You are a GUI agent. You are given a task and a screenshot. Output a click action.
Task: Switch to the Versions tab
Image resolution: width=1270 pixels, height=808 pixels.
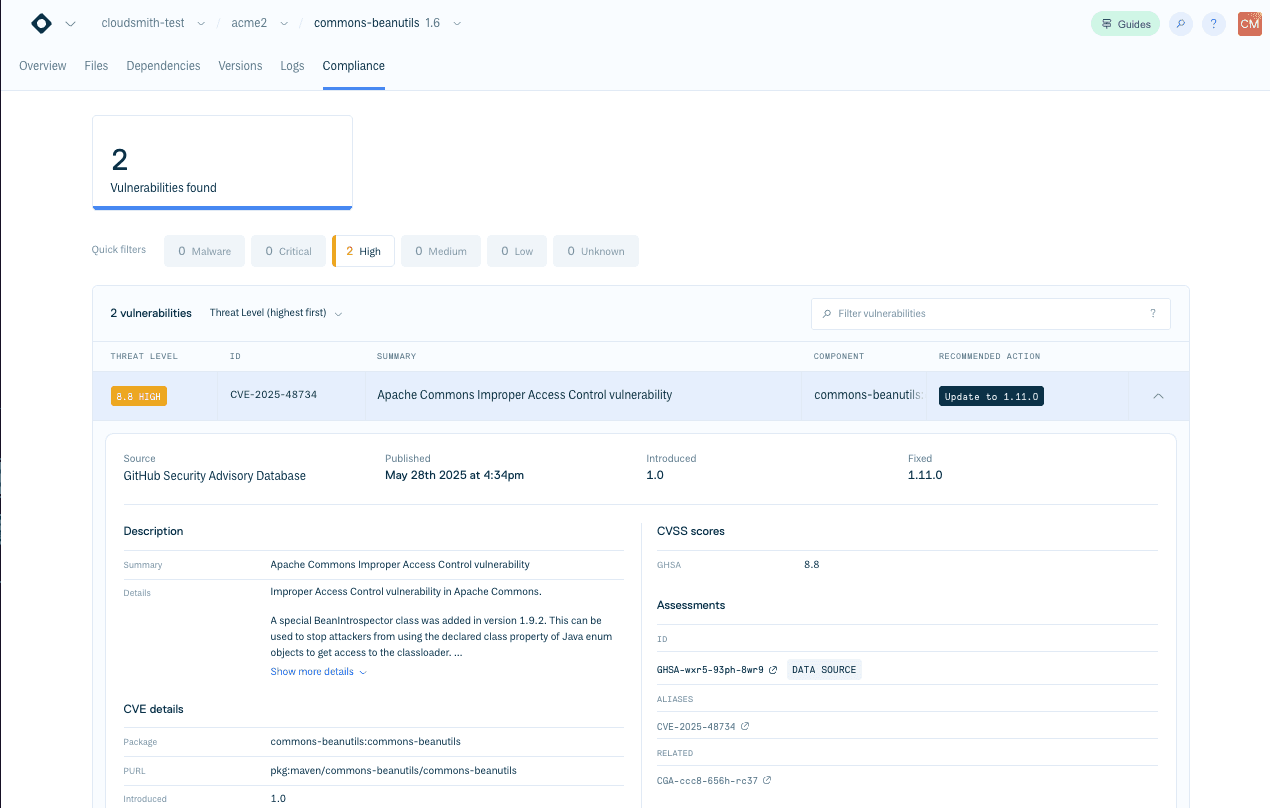[x=240, y=66]
